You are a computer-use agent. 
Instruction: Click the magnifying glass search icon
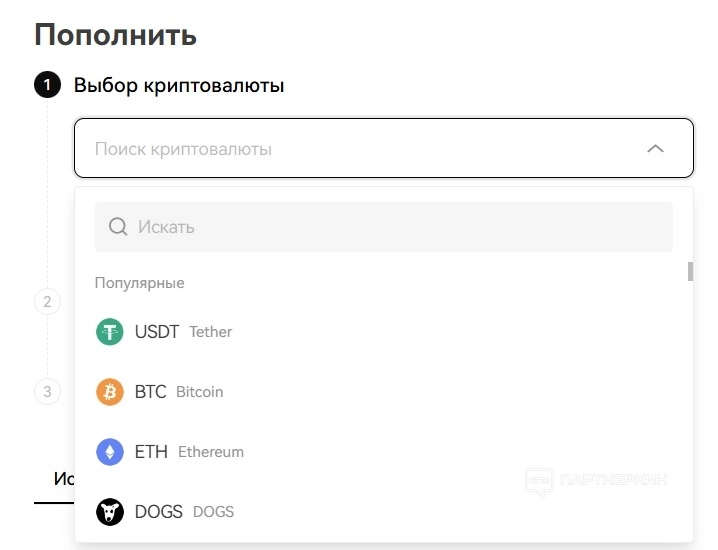point(118,227)
